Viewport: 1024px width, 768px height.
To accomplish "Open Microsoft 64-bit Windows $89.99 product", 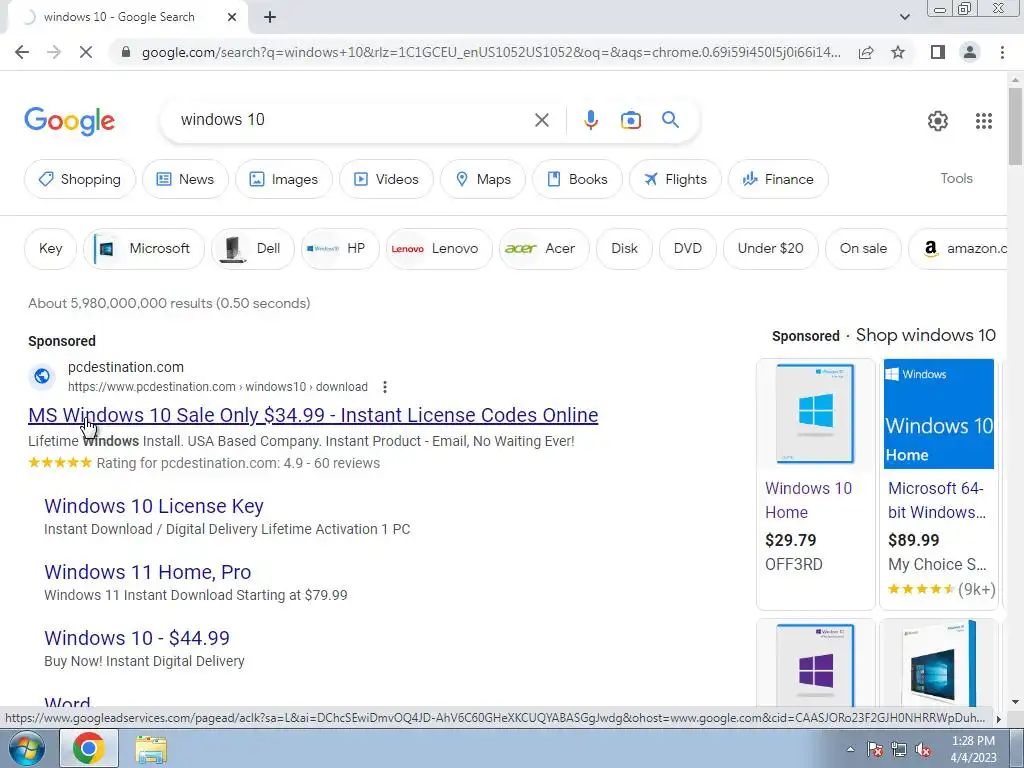I will [938, 483].
